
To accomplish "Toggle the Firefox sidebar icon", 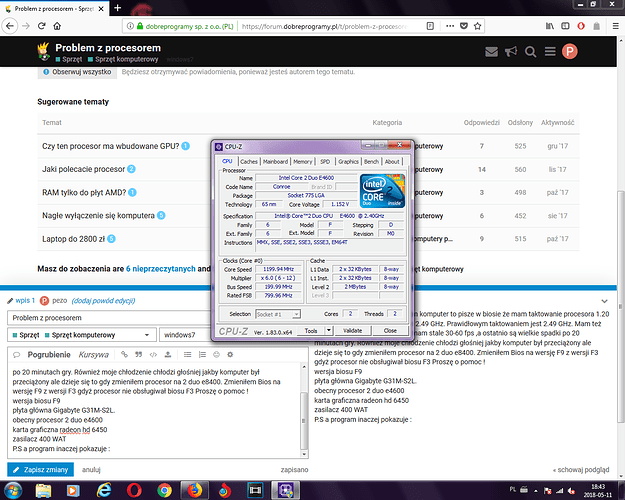I will coord(565,26).
